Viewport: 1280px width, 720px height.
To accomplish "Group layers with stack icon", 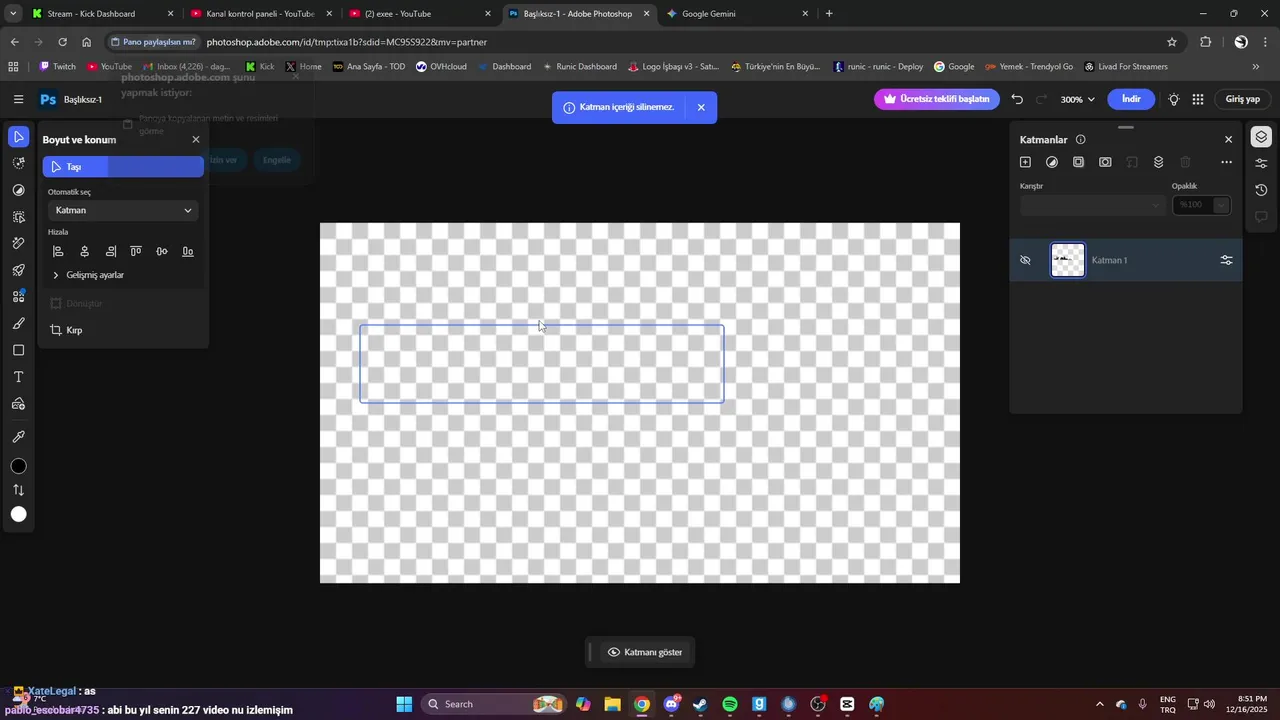I will (1158, 162).
